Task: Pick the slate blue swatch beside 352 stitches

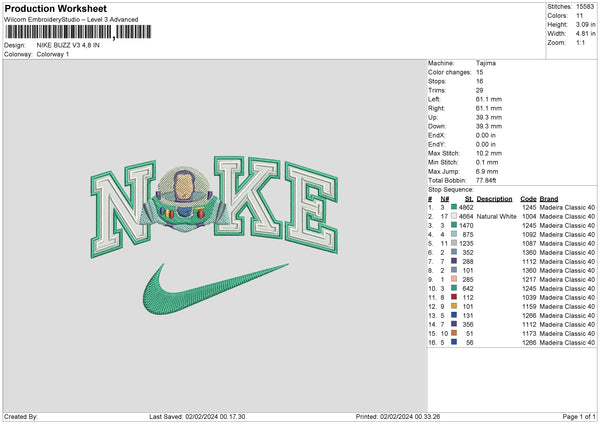Action: (x=454, y=252)
